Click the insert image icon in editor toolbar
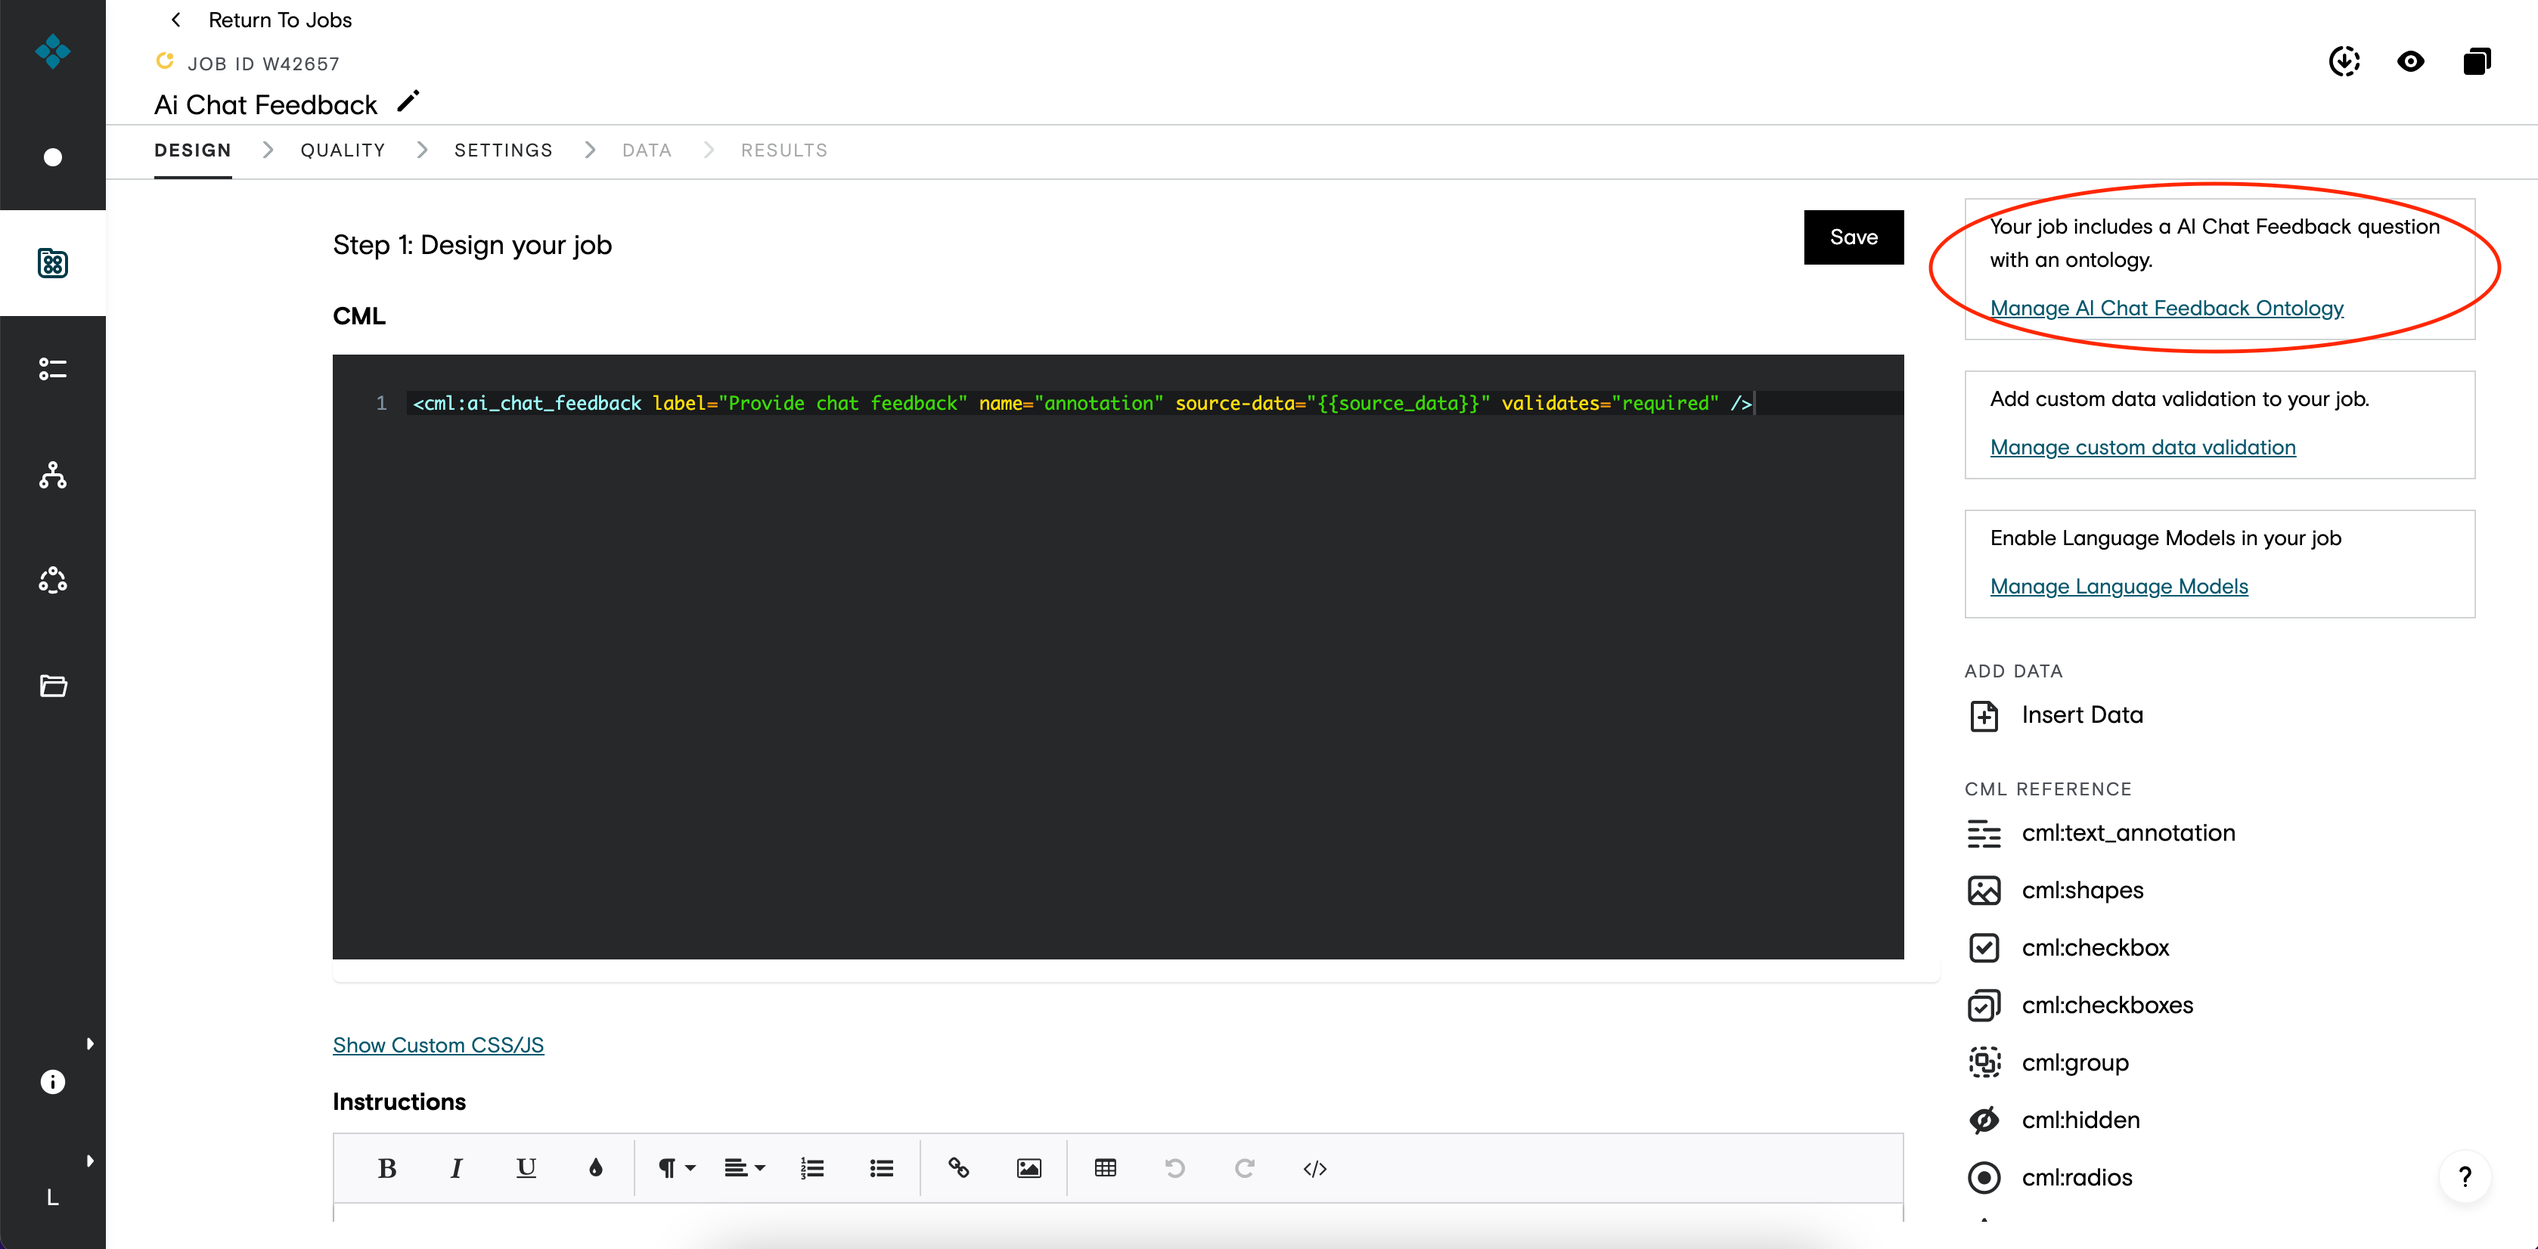The width and height of the screenshot is (2538, 1249). pos(1029,1168)
